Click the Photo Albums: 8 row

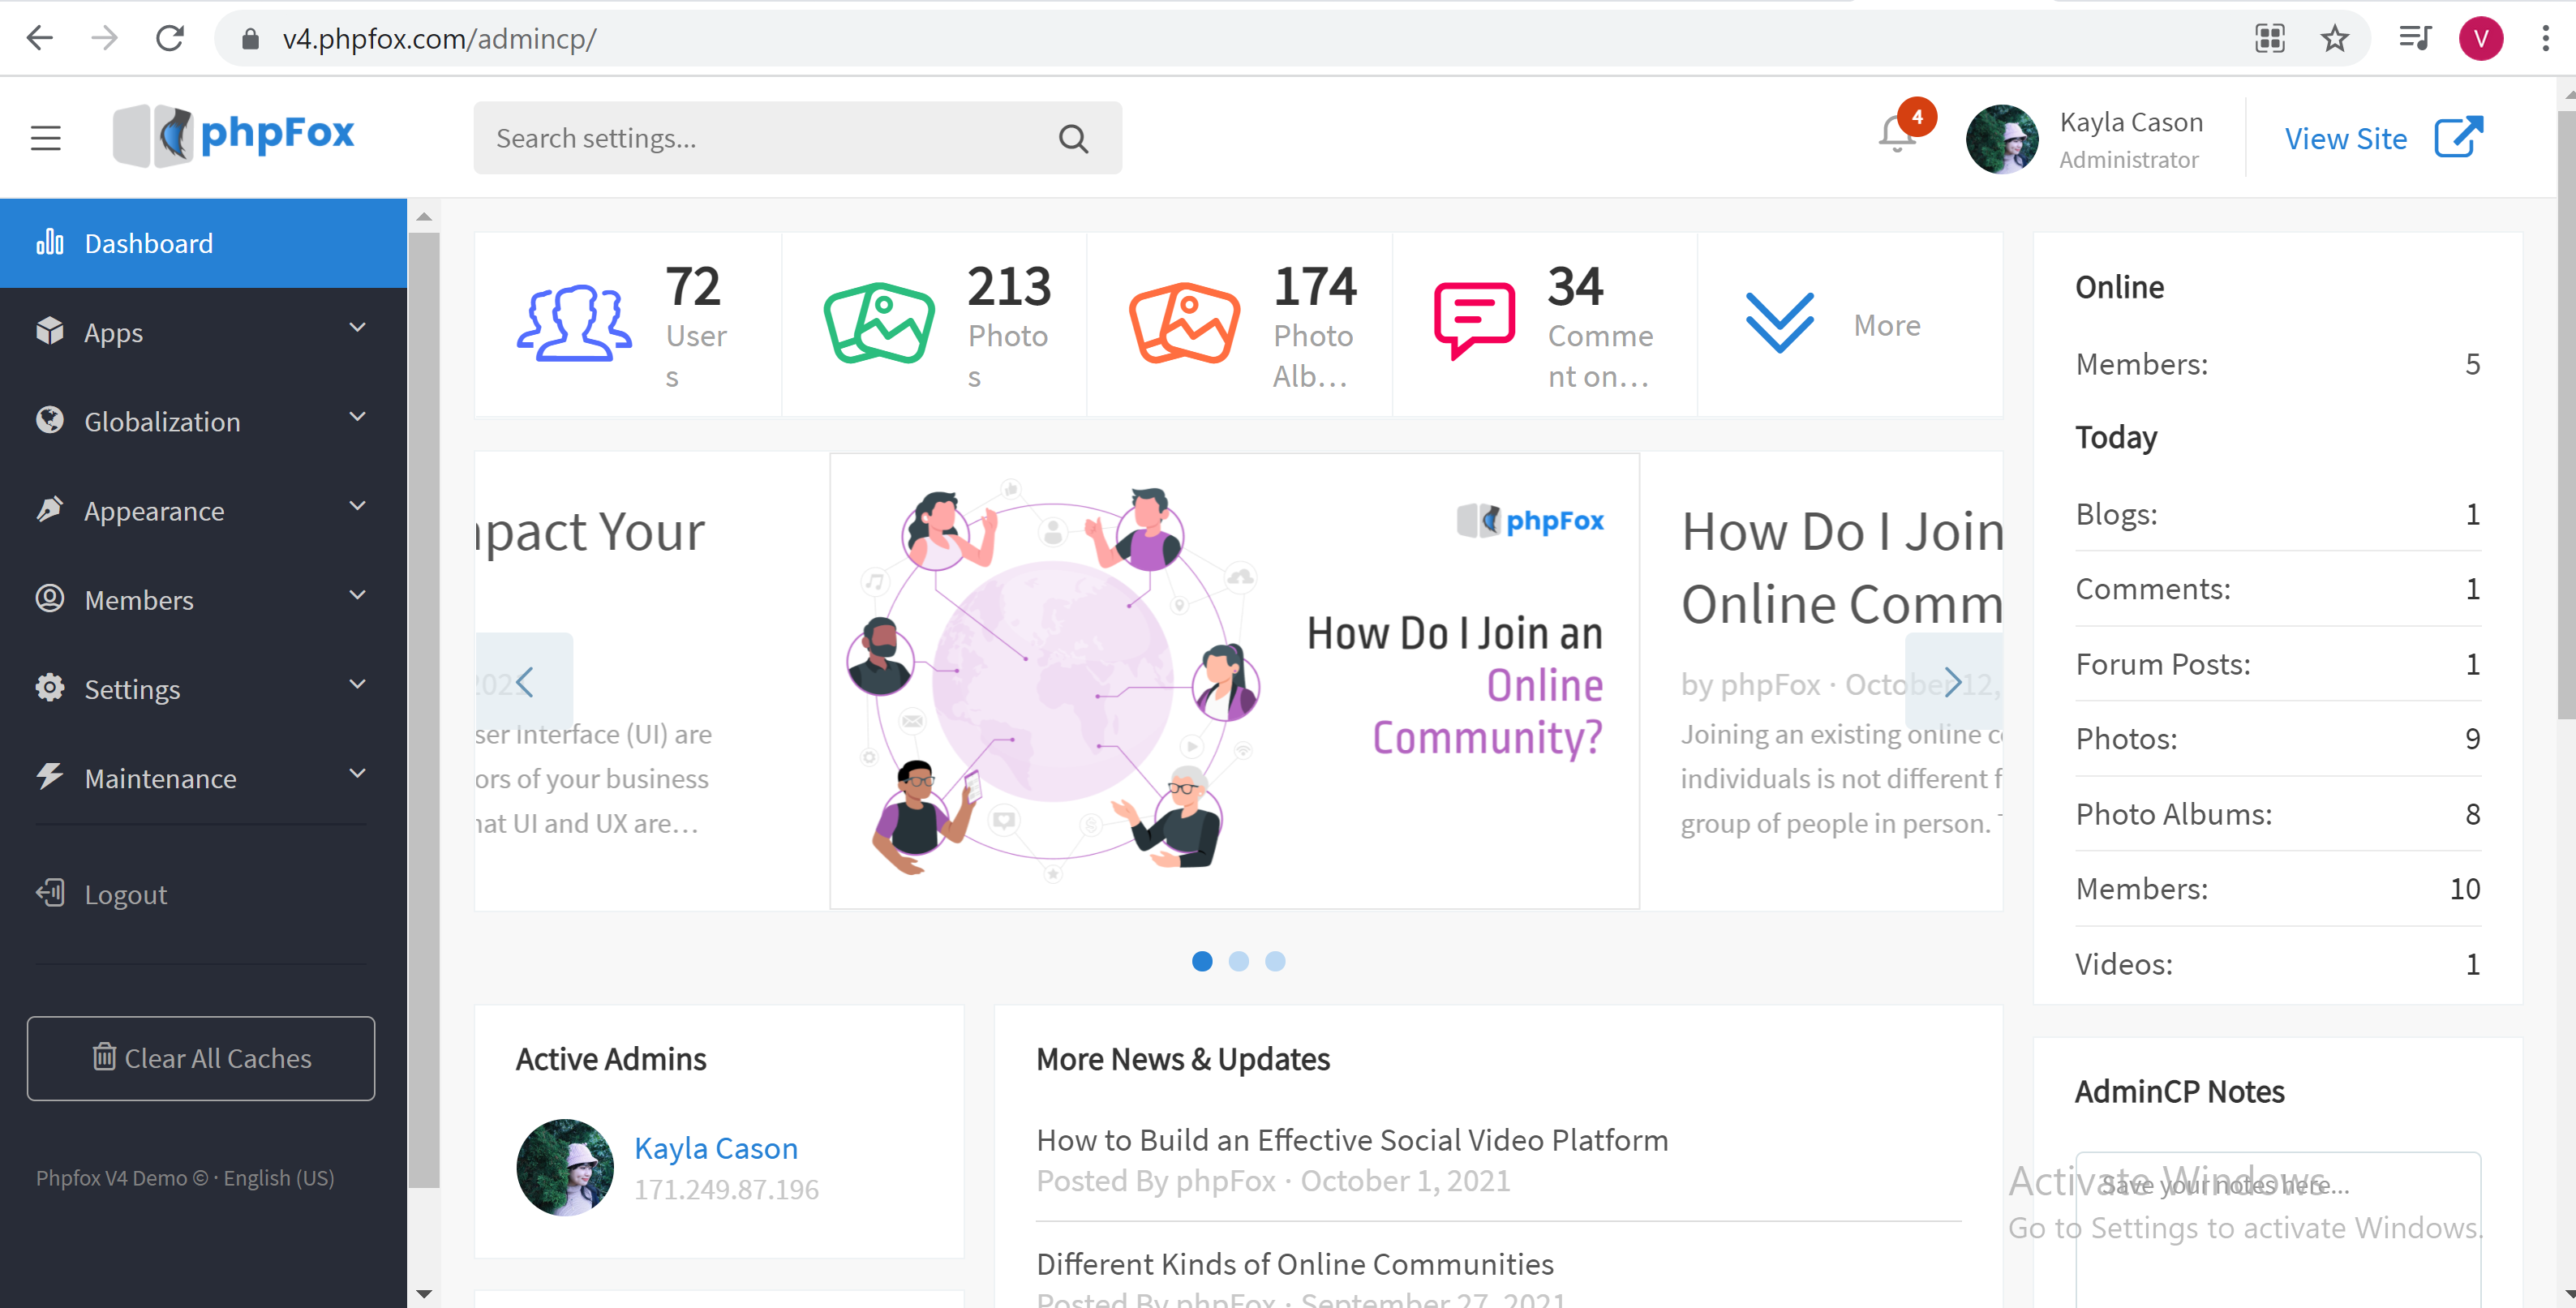click(x=2277, y=814)
